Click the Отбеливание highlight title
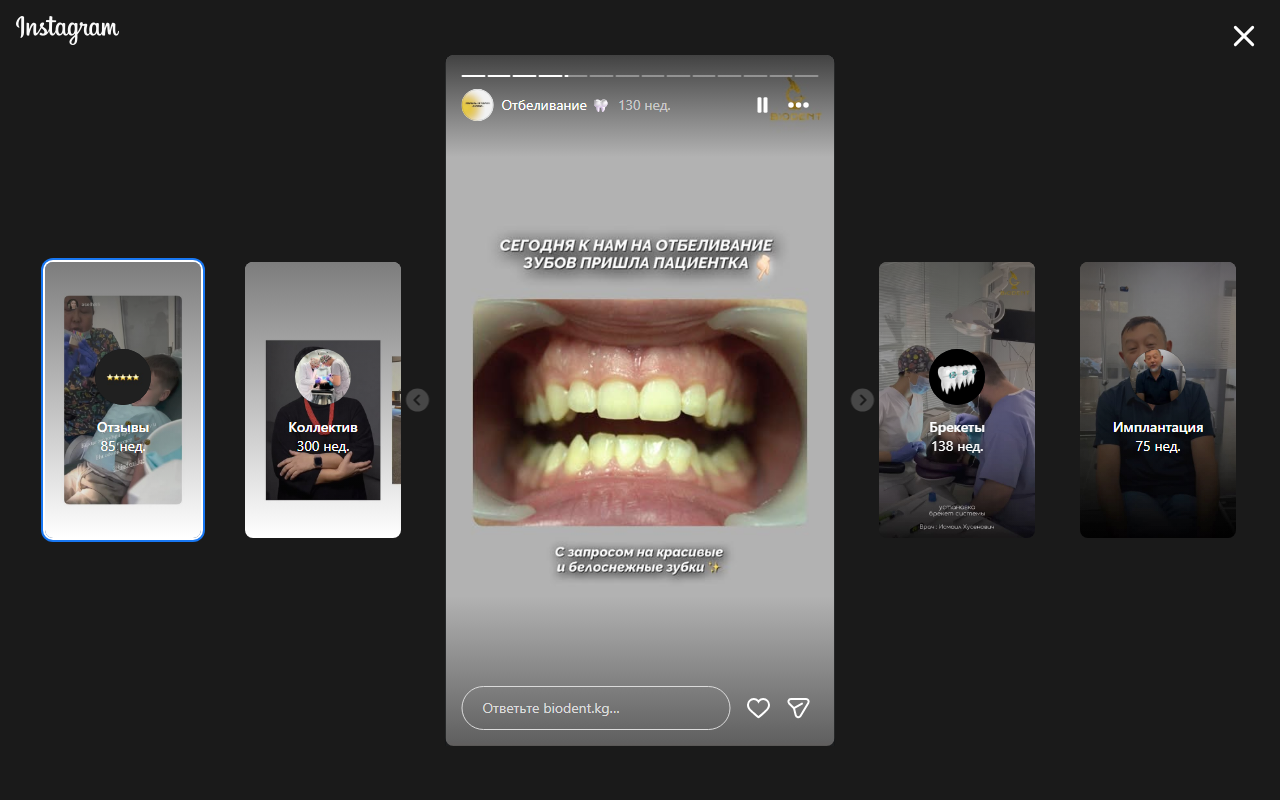This screenshot has width=1280, height=800. click(544, 105)
